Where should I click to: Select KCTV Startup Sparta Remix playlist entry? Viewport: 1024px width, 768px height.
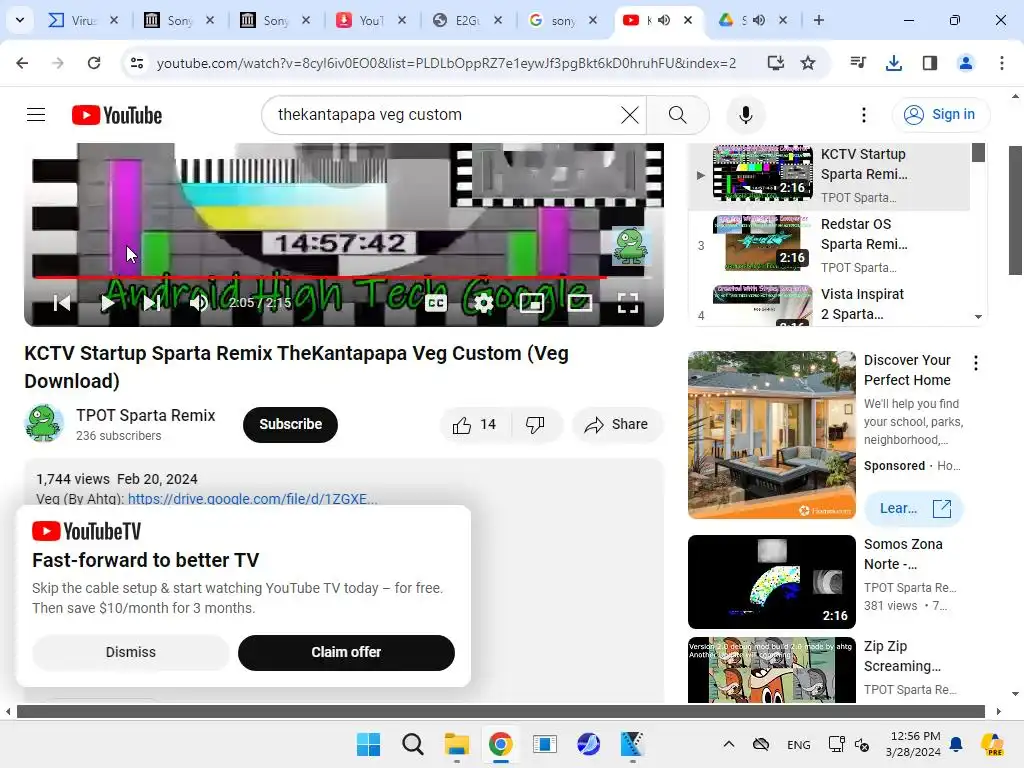(831, 175)
